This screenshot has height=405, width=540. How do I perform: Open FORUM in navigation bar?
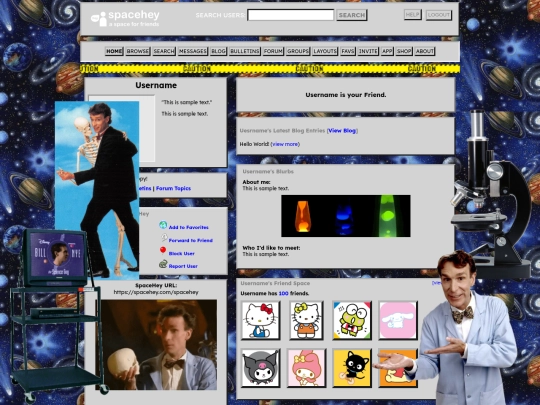tap(273, 51)
